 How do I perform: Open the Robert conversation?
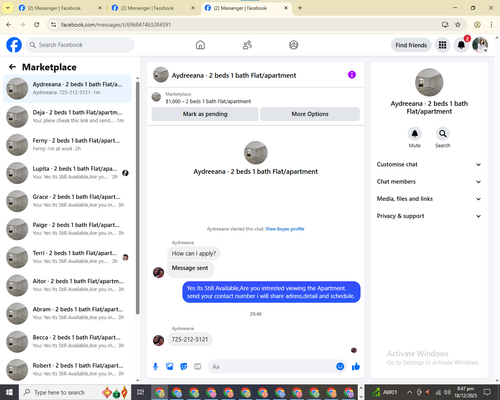[x=67, y=370]
